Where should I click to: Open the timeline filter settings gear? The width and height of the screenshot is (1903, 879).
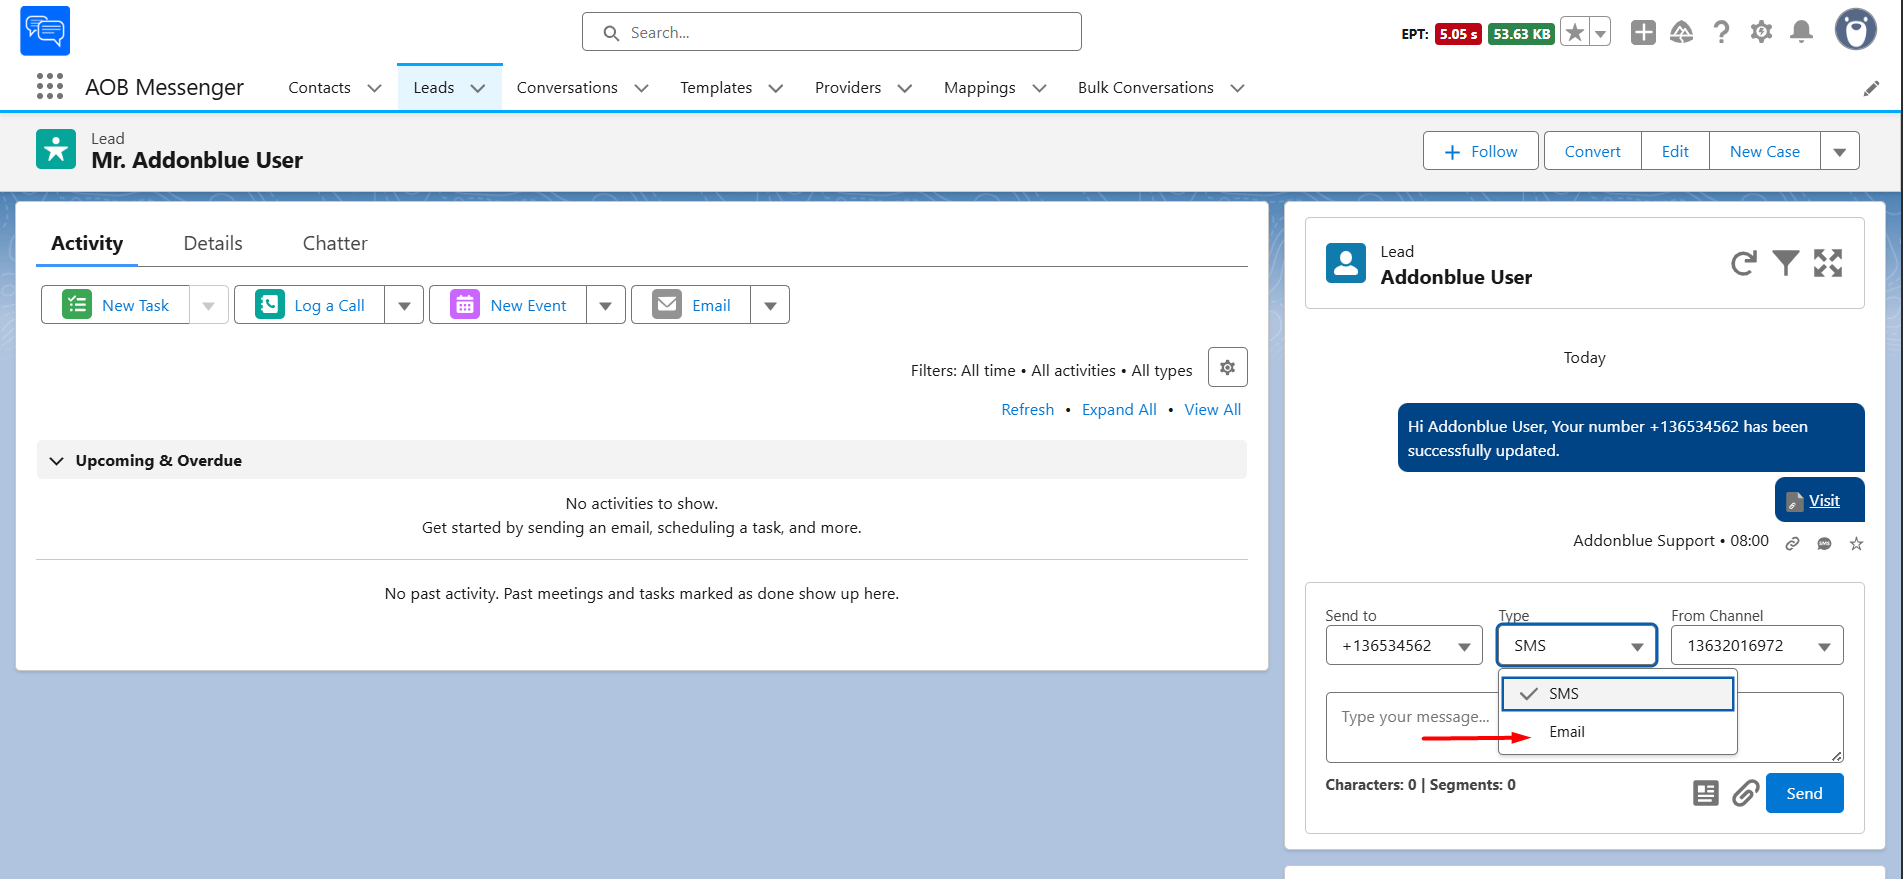click(x=1227, y=367)
